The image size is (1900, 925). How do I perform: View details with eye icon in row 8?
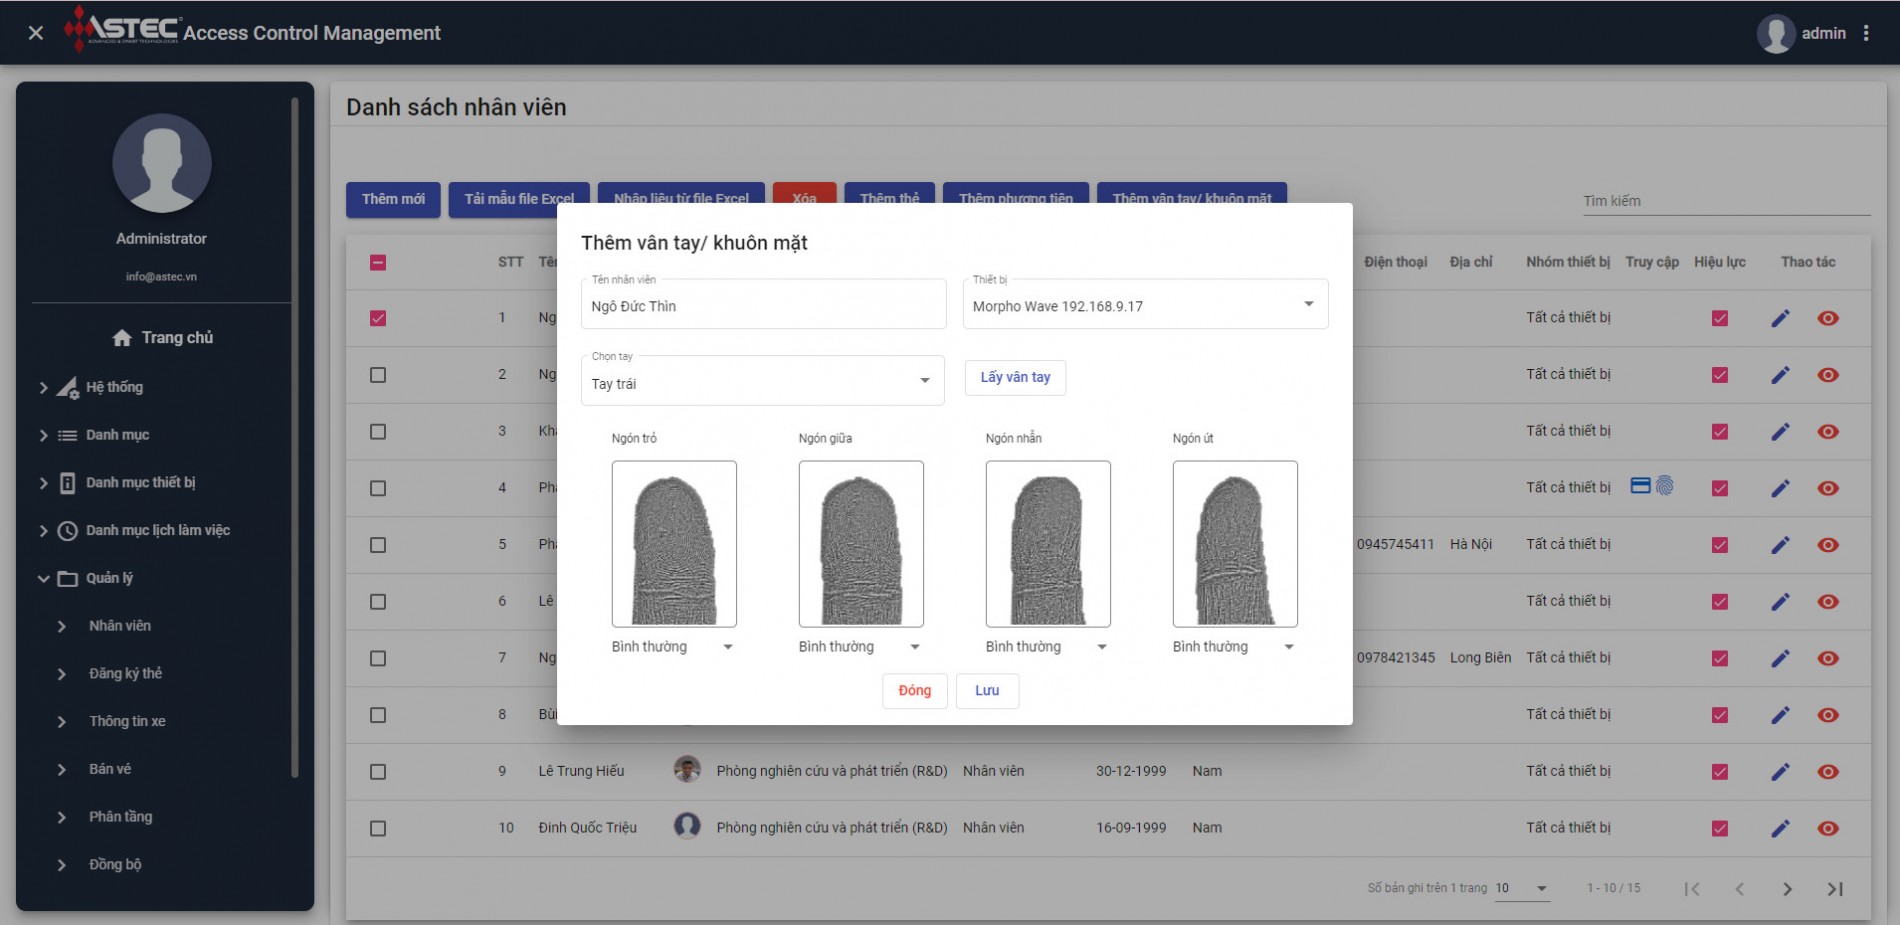click(1828, 715)
